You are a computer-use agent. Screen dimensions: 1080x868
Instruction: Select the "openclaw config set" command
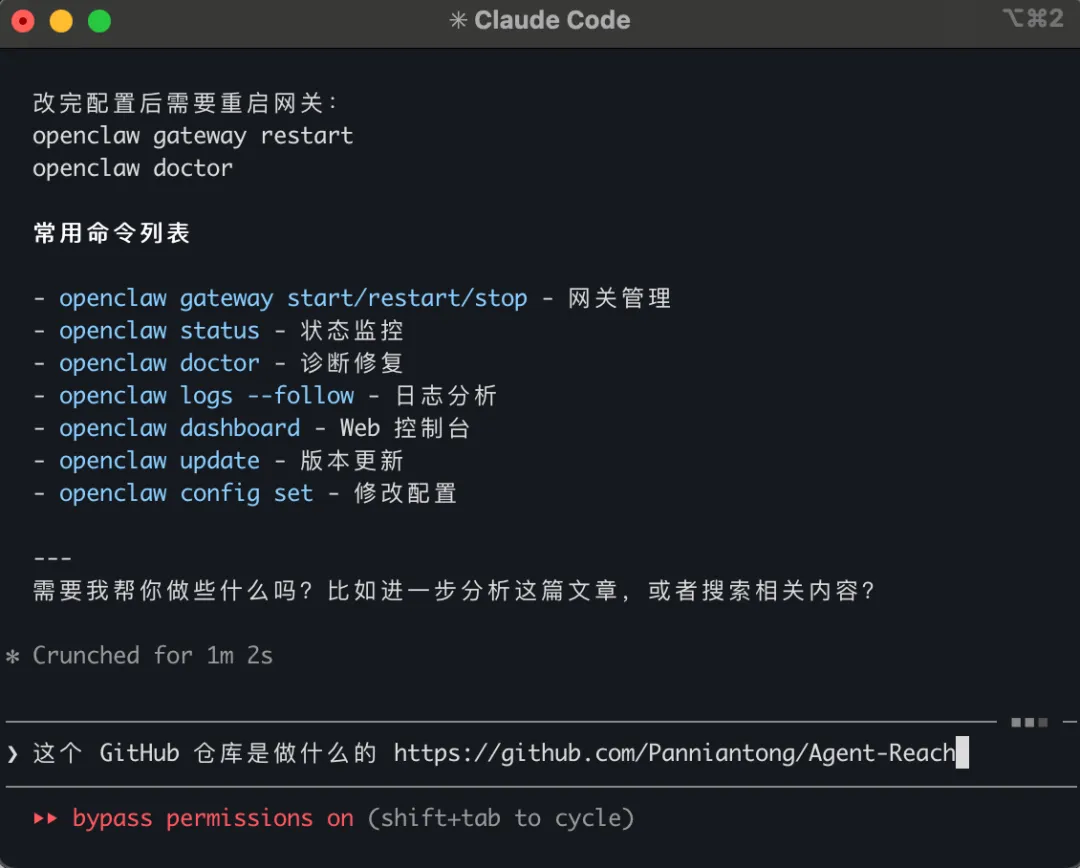(x=186, y=493)
